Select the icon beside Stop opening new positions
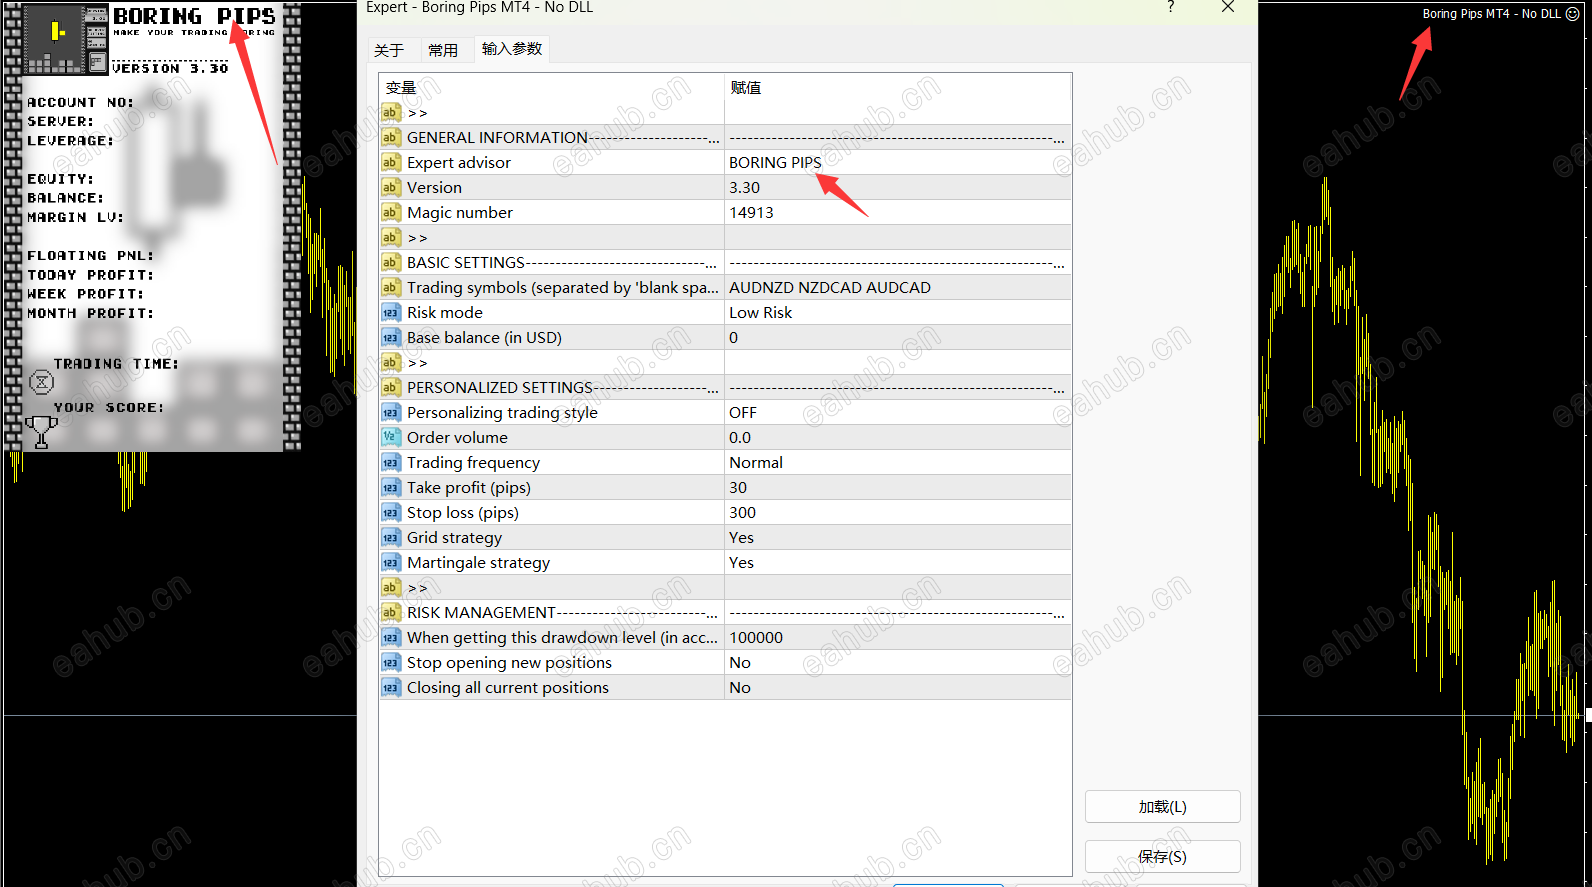The width and height of the screenshot is (1592, 887). 391,663
